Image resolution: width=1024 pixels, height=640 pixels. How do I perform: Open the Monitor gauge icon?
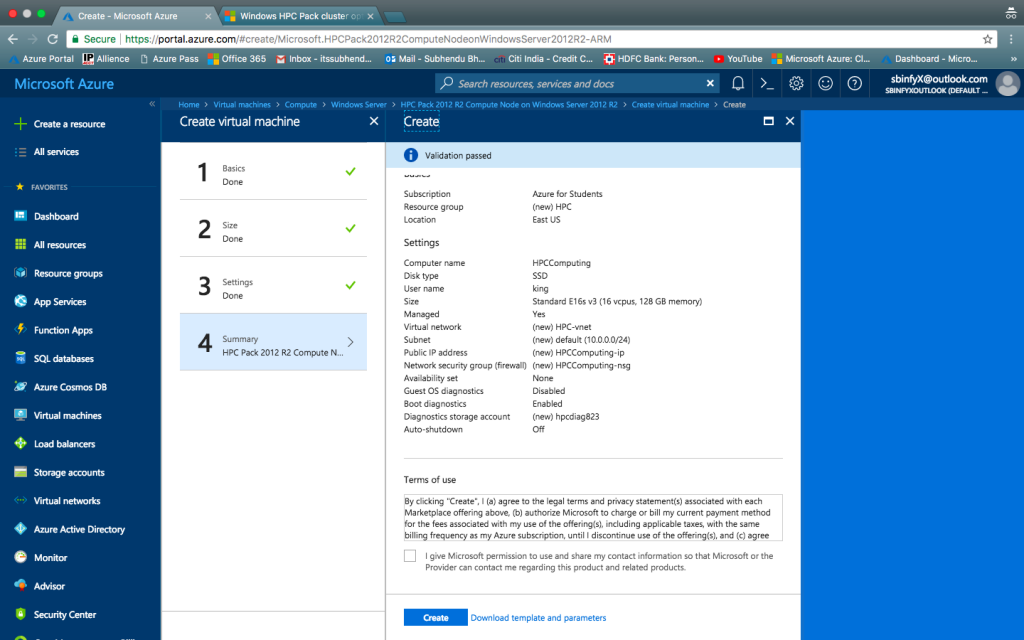pos(20,557)
